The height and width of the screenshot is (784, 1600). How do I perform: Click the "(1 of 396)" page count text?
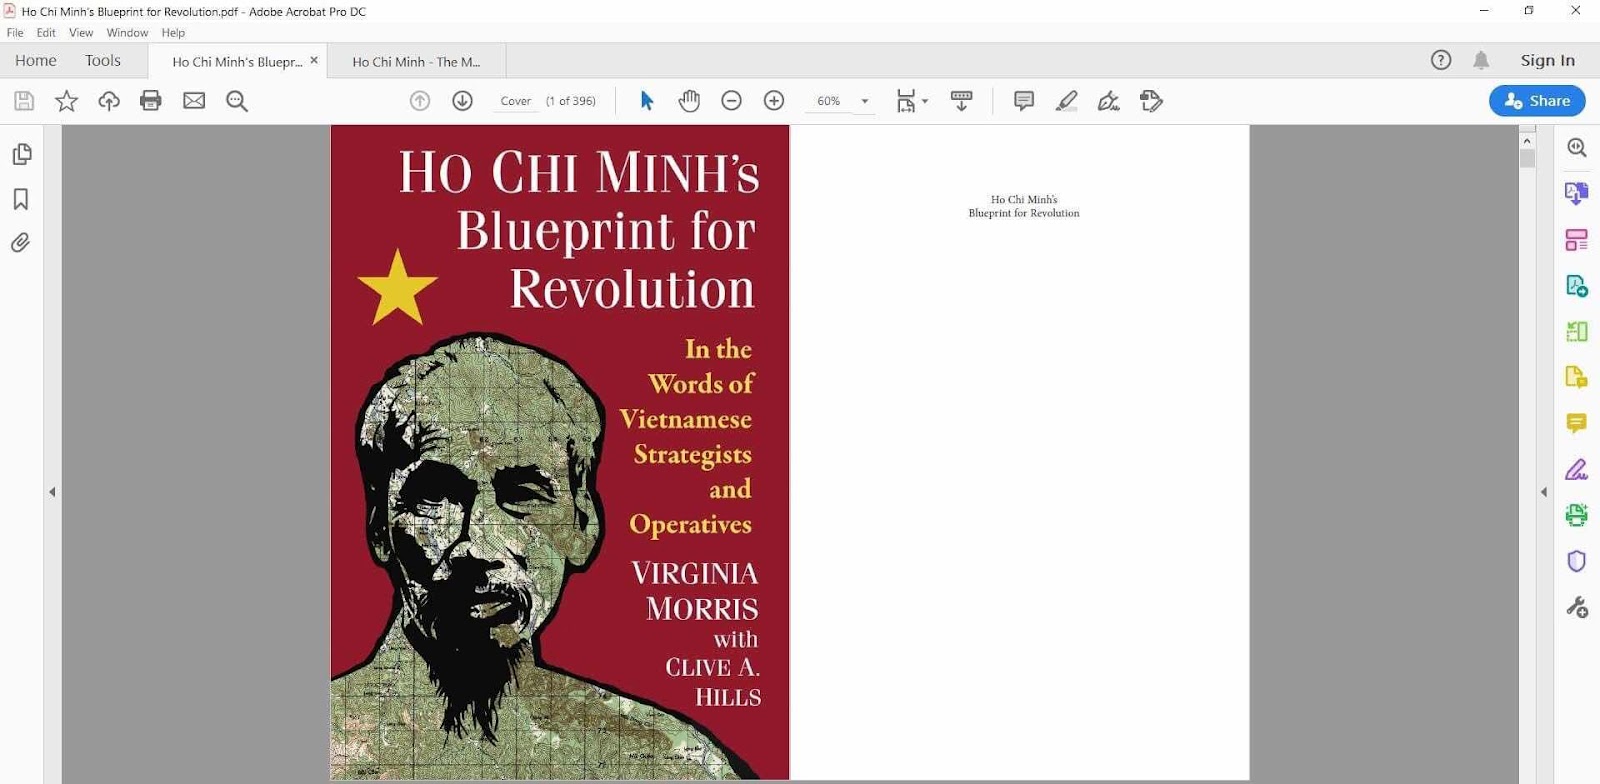[x=571, y=101]
